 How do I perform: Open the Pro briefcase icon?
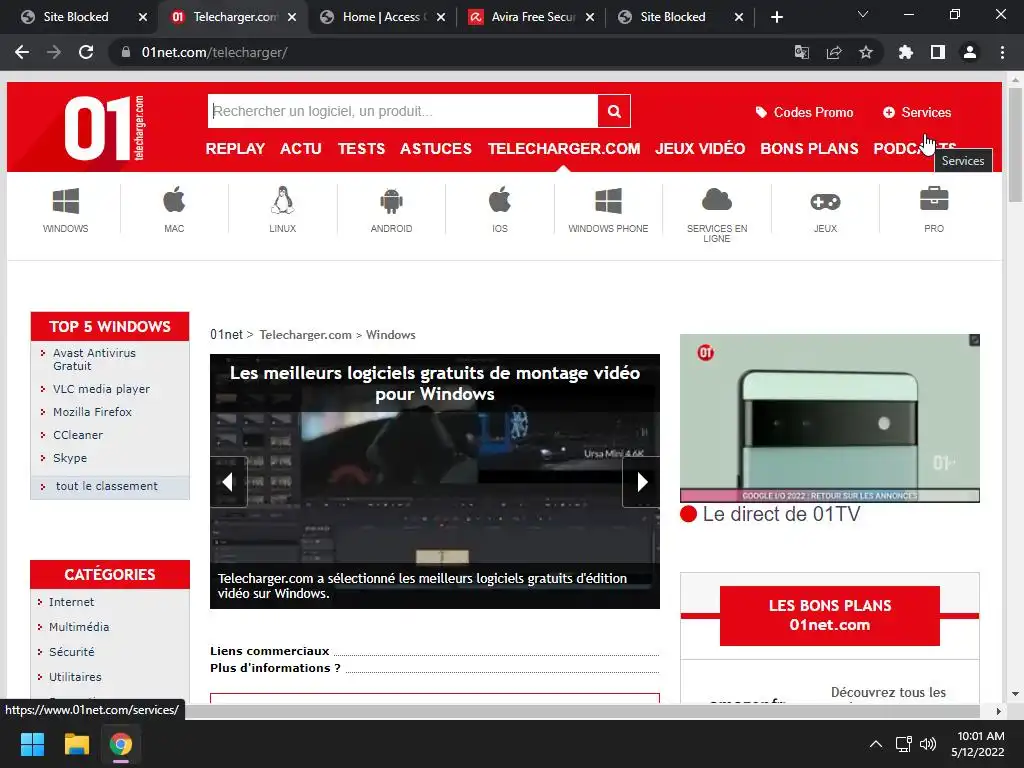click(934, 199)
